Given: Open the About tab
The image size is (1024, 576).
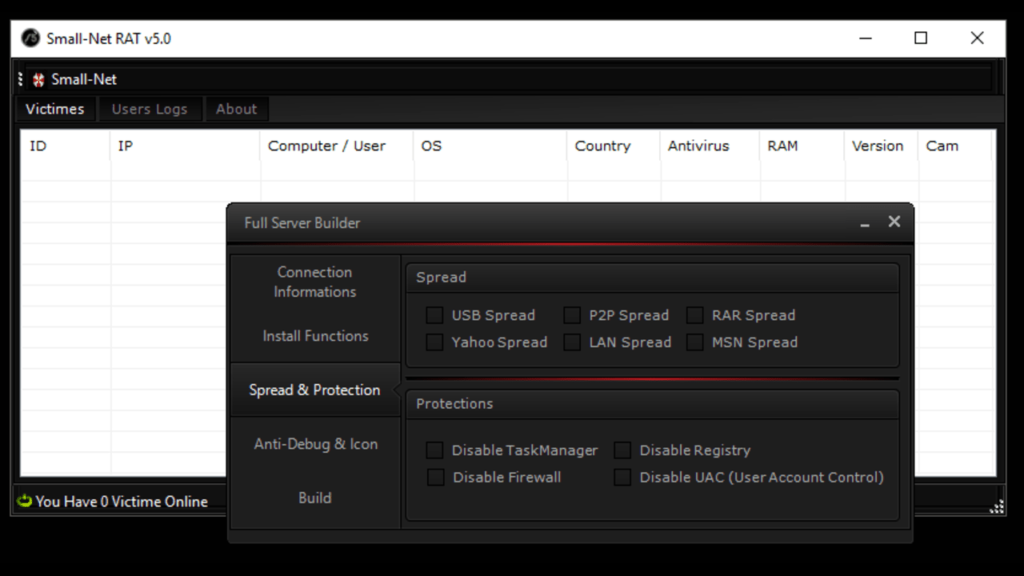Looking at the screenshot, I should click(236, 109).
